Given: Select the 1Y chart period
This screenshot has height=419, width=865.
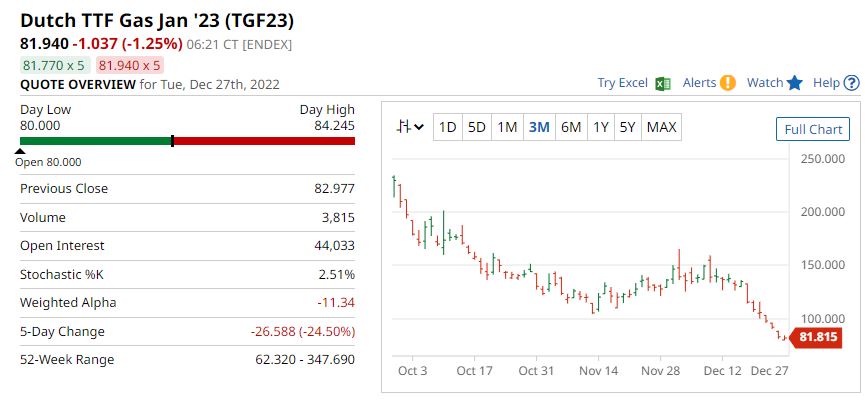Looking at the screenshot, I should [601, 127].
